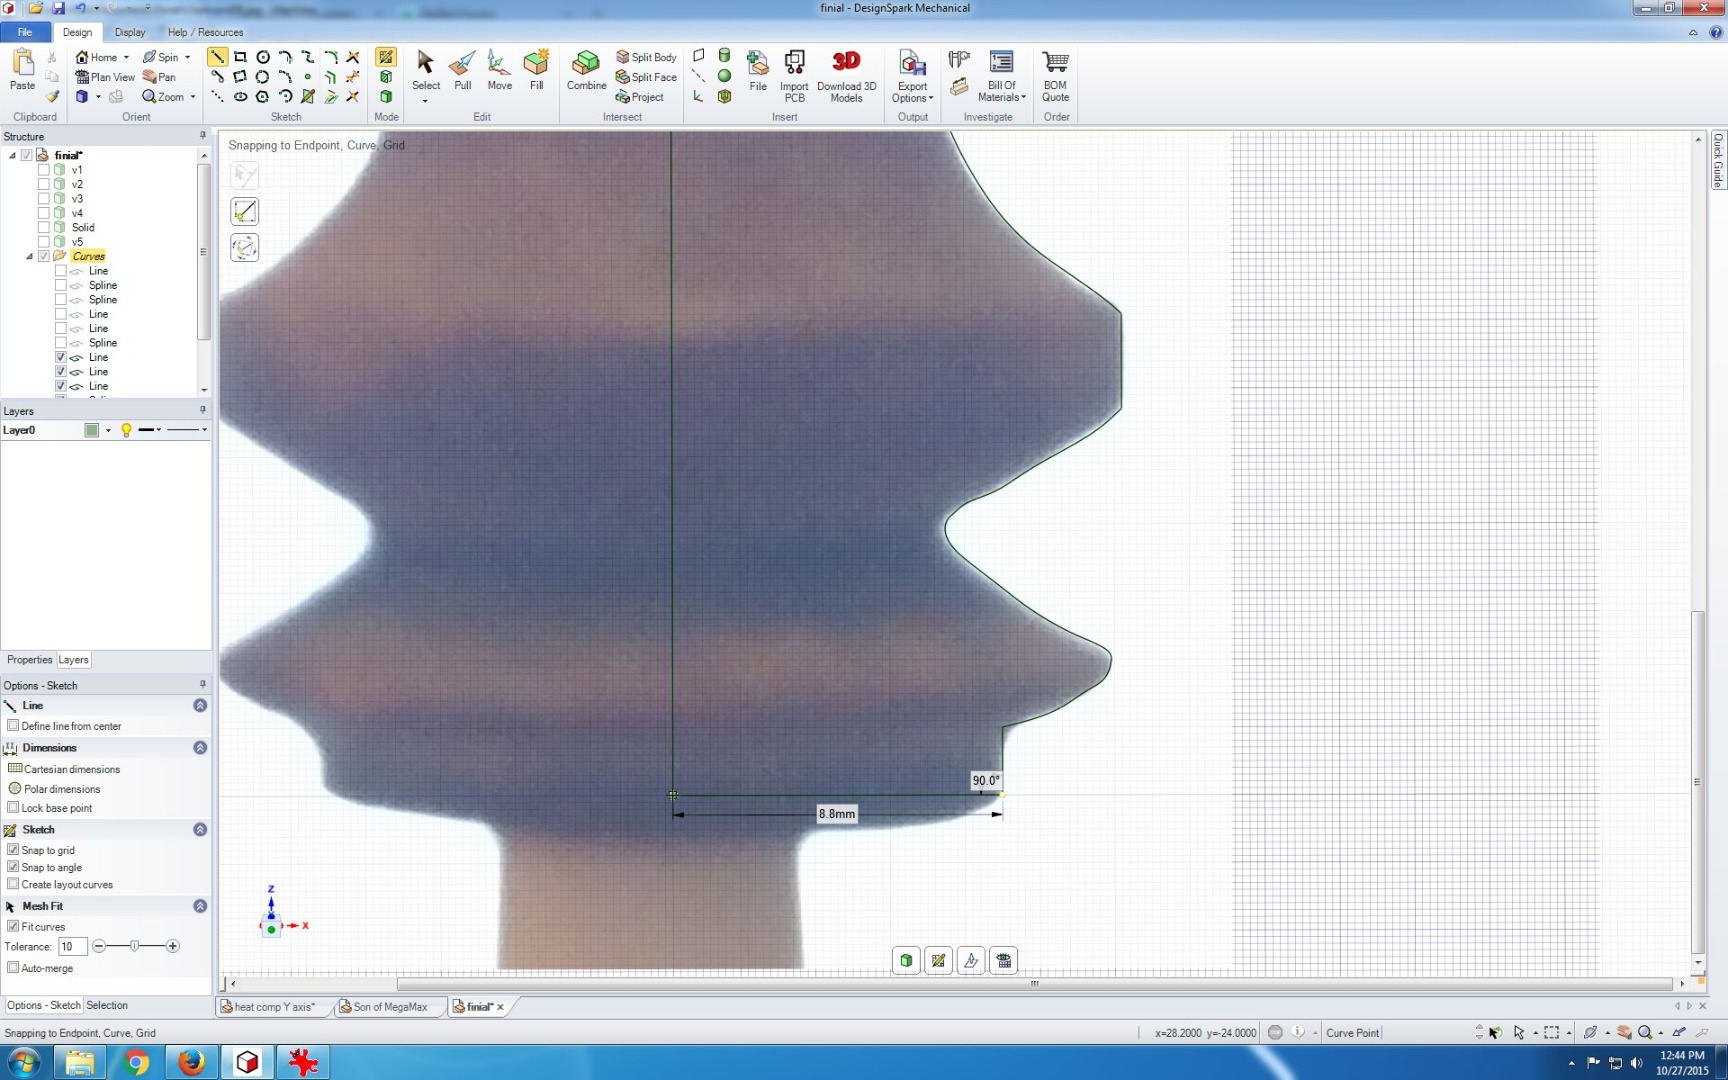
Task: Collapse the Mesh Fit options section
Action: click(x=200, y=906)
